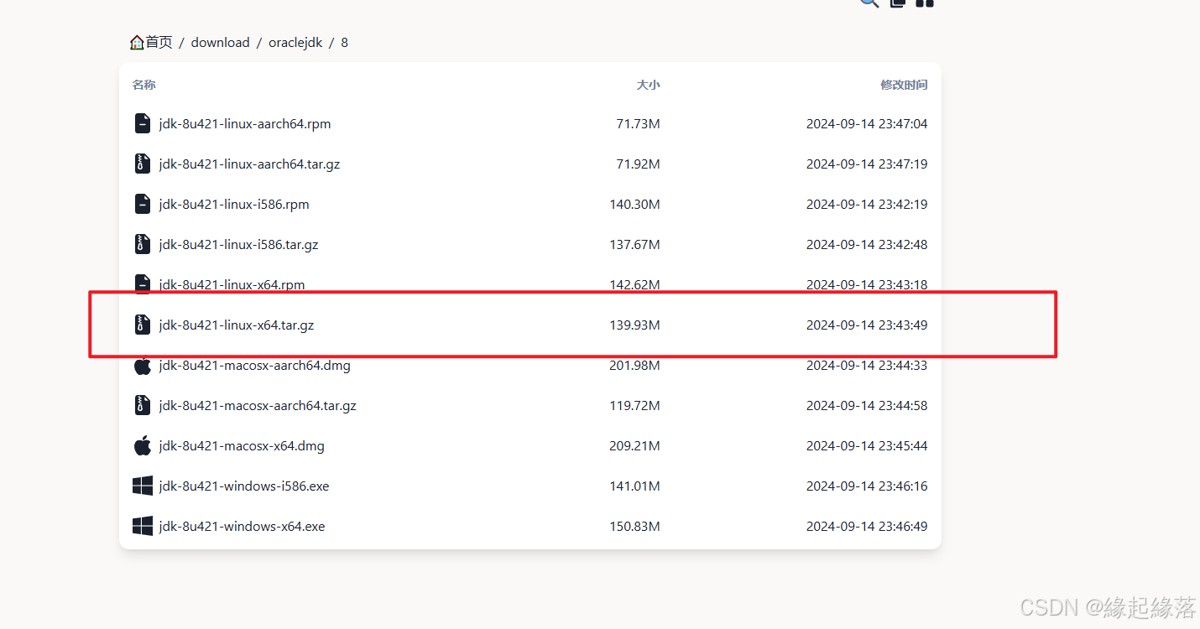Open jdk-8u421-macosx-aarch64.dmg file name

click(x=255, y=365)
